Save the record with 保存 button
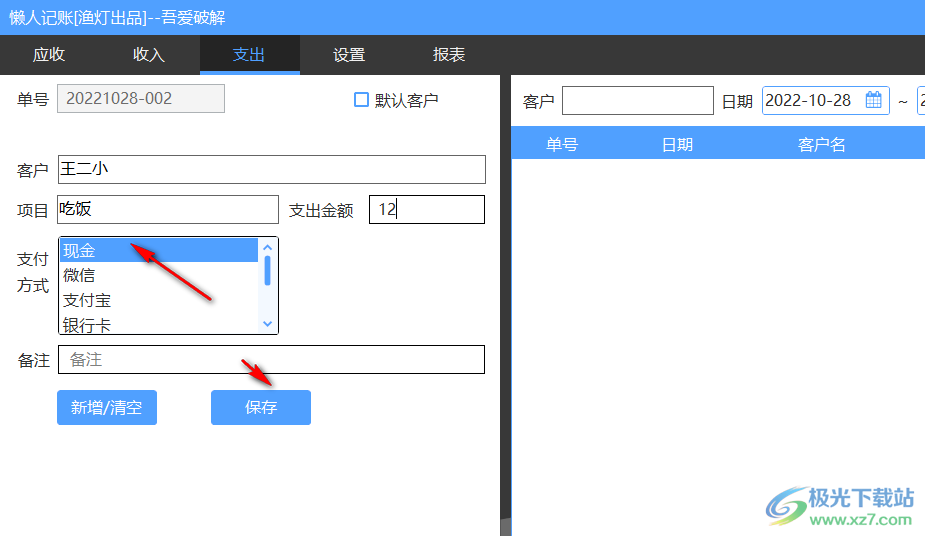Viewport: 925px width, 536px height. pos(261,407)
